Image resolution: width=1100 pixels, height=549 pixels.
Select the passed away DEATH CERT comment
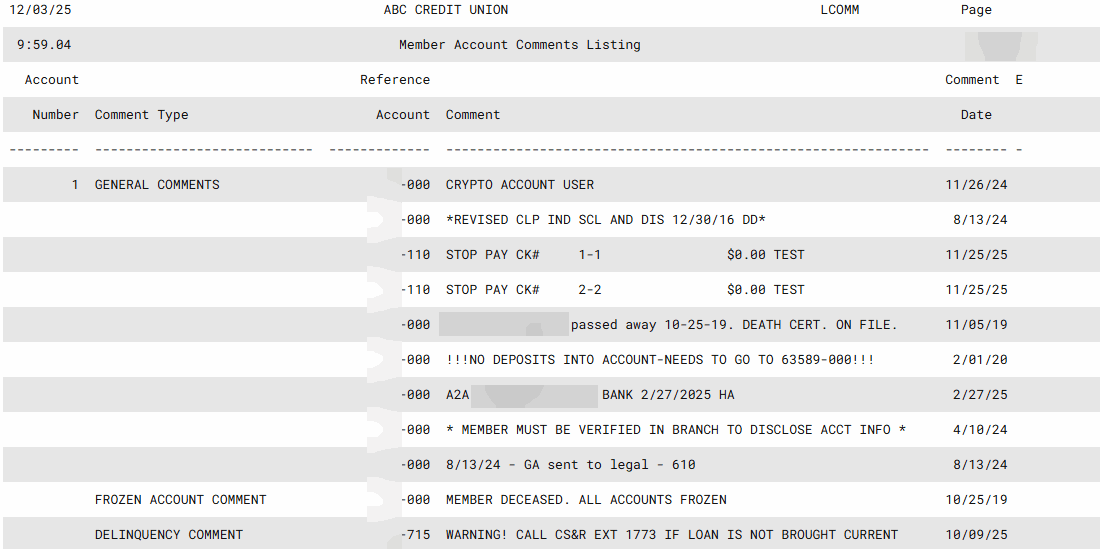[x=733, y=325]
